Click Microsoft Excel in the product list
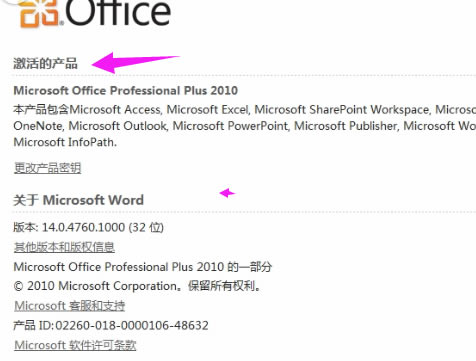Screen dimensions: 476x361 [x=208, y=109]
